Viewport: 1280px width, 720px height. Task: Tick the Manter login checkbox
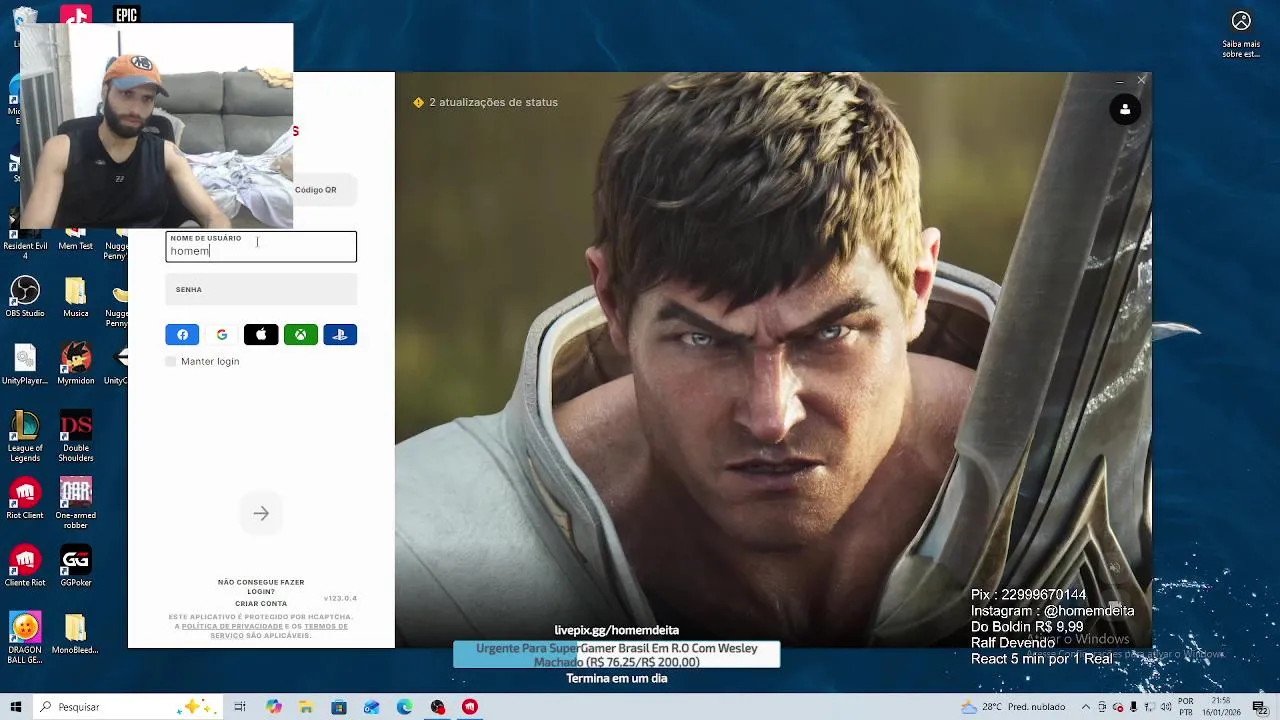(171, 361)
